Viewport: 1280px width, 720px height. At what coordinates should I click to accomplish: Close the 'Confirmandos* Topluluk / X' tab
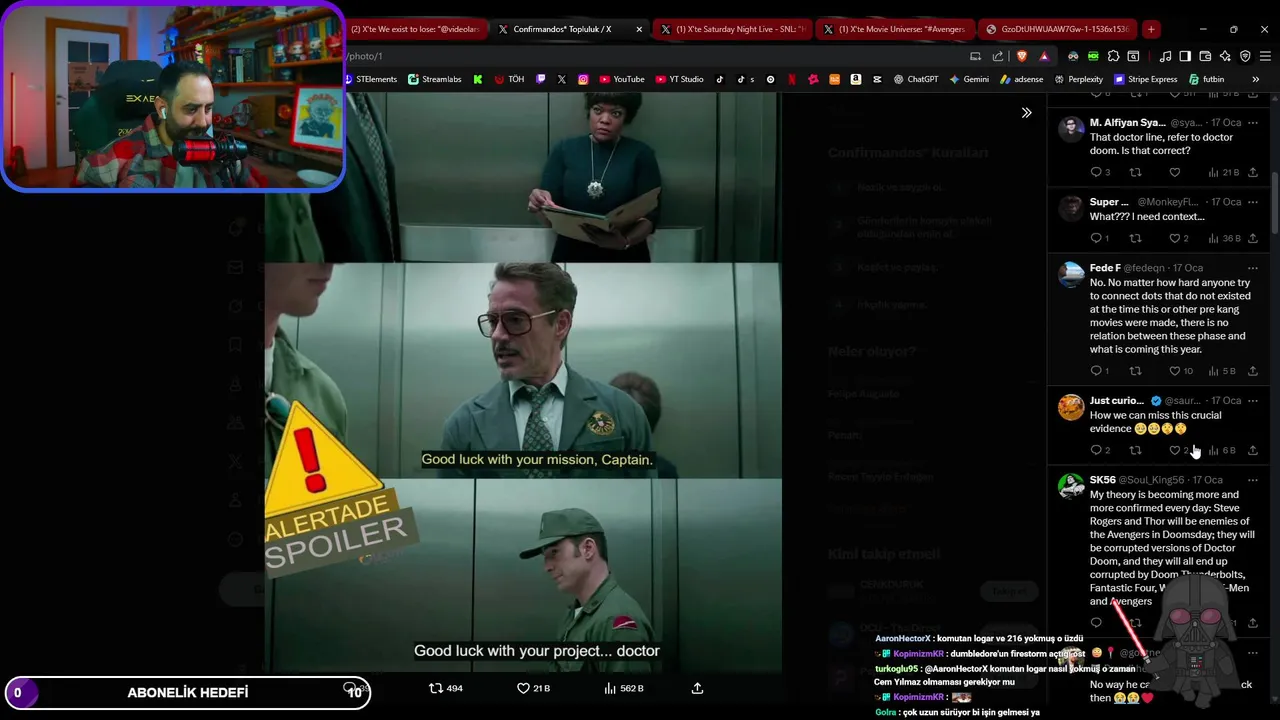pos(639,29)
